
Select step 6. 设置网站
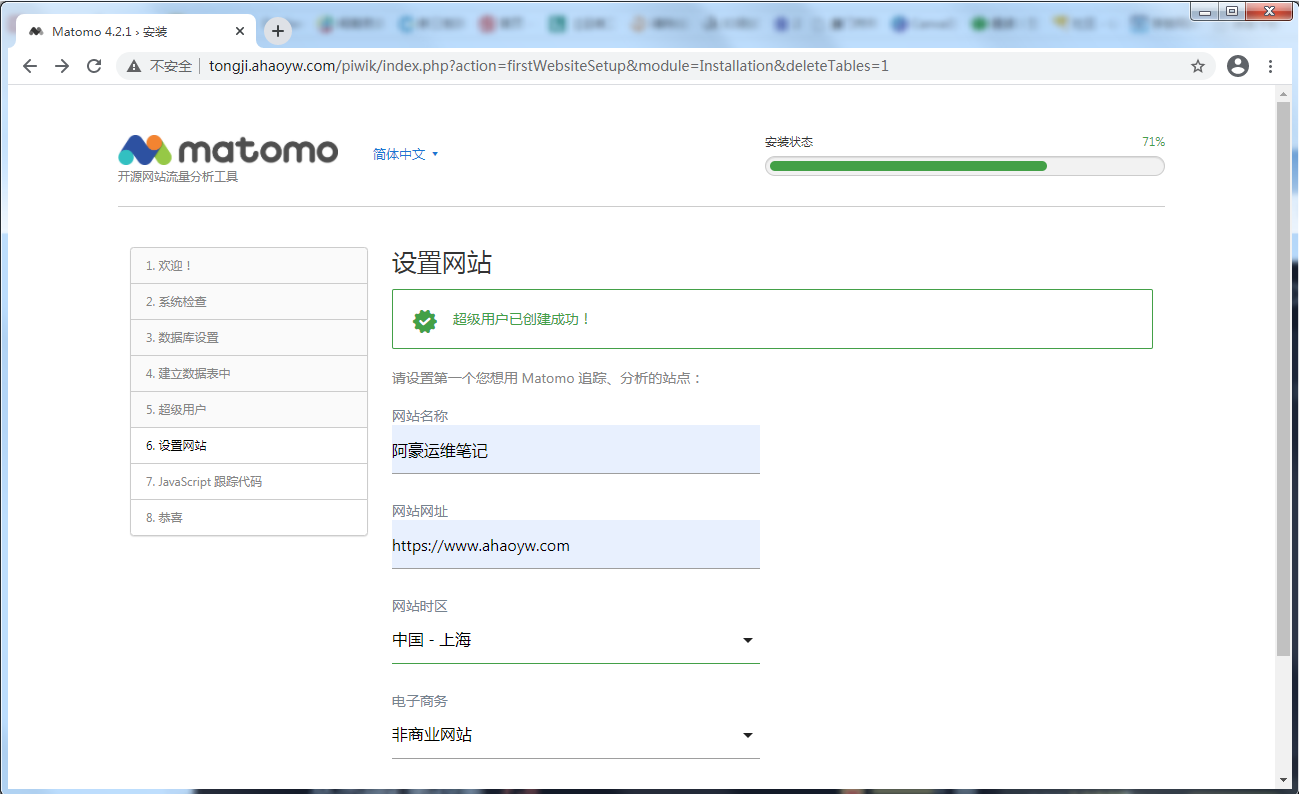coord(249,446)
